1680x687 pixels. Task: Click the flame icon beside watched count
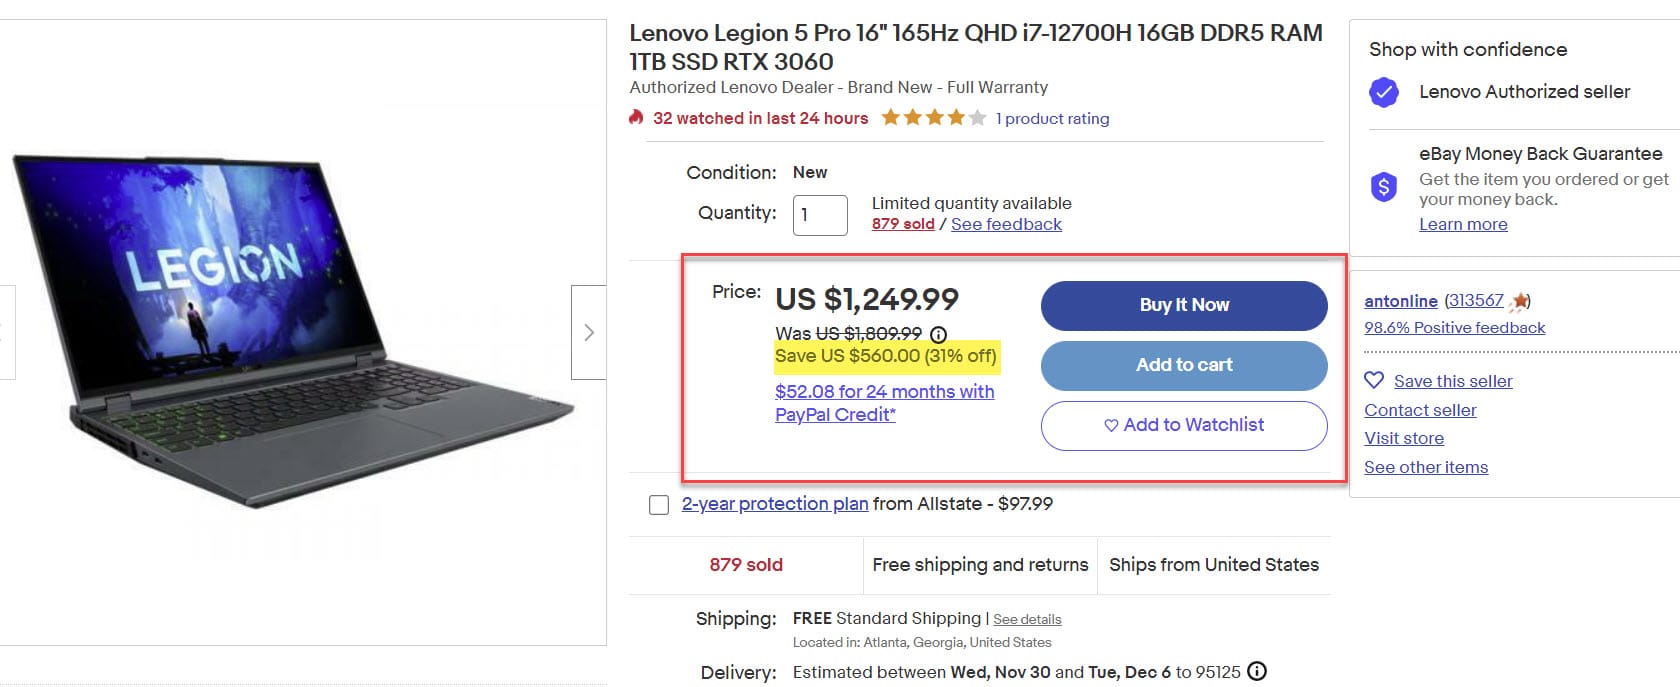click(x=636, y=118)
